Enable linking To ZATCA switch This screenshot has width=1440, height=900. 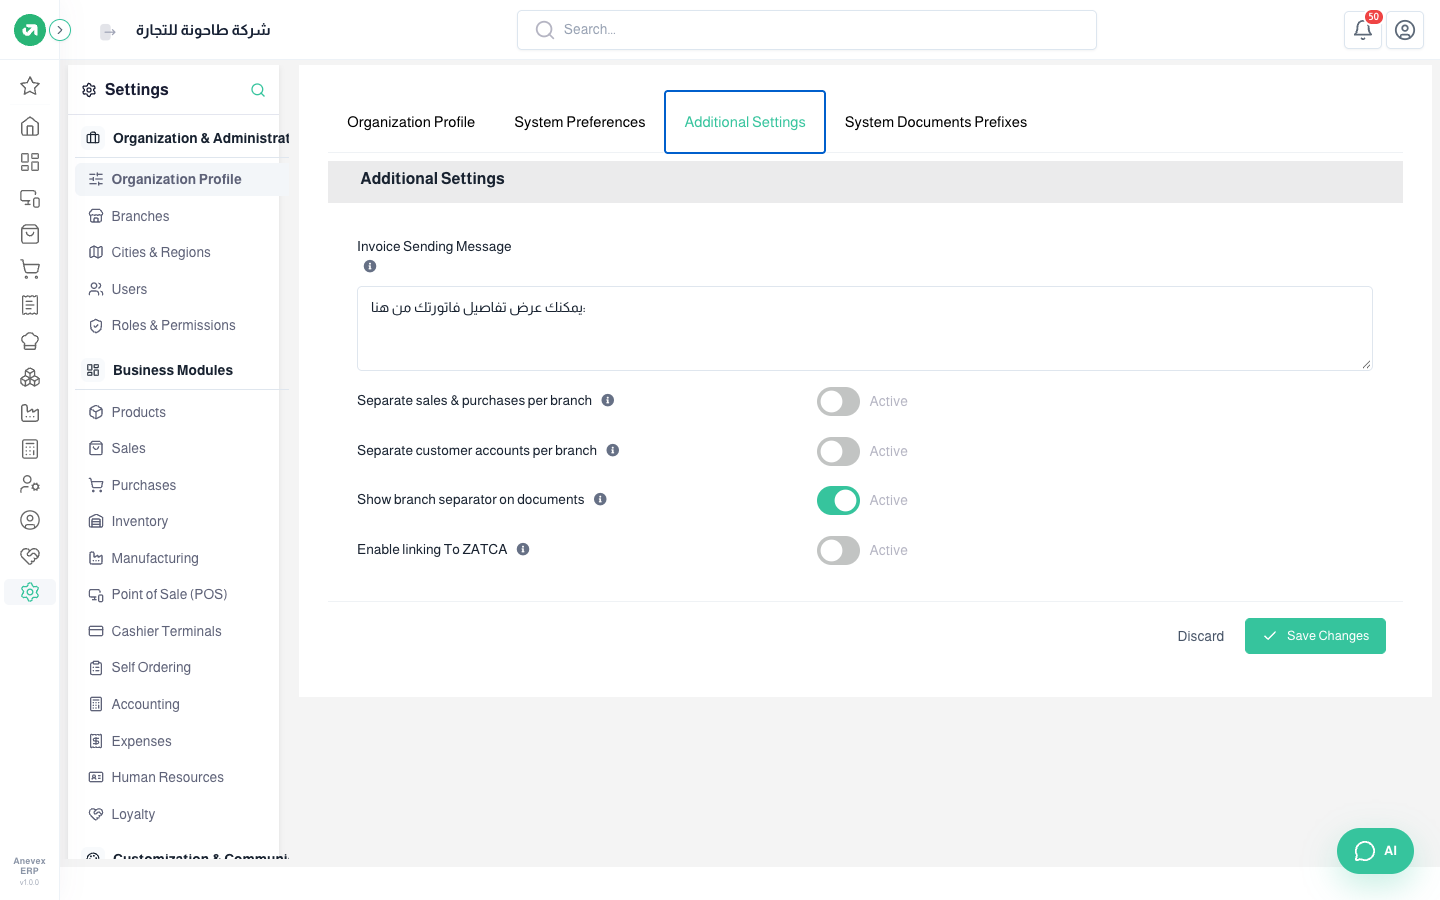(x=838, y=550)
